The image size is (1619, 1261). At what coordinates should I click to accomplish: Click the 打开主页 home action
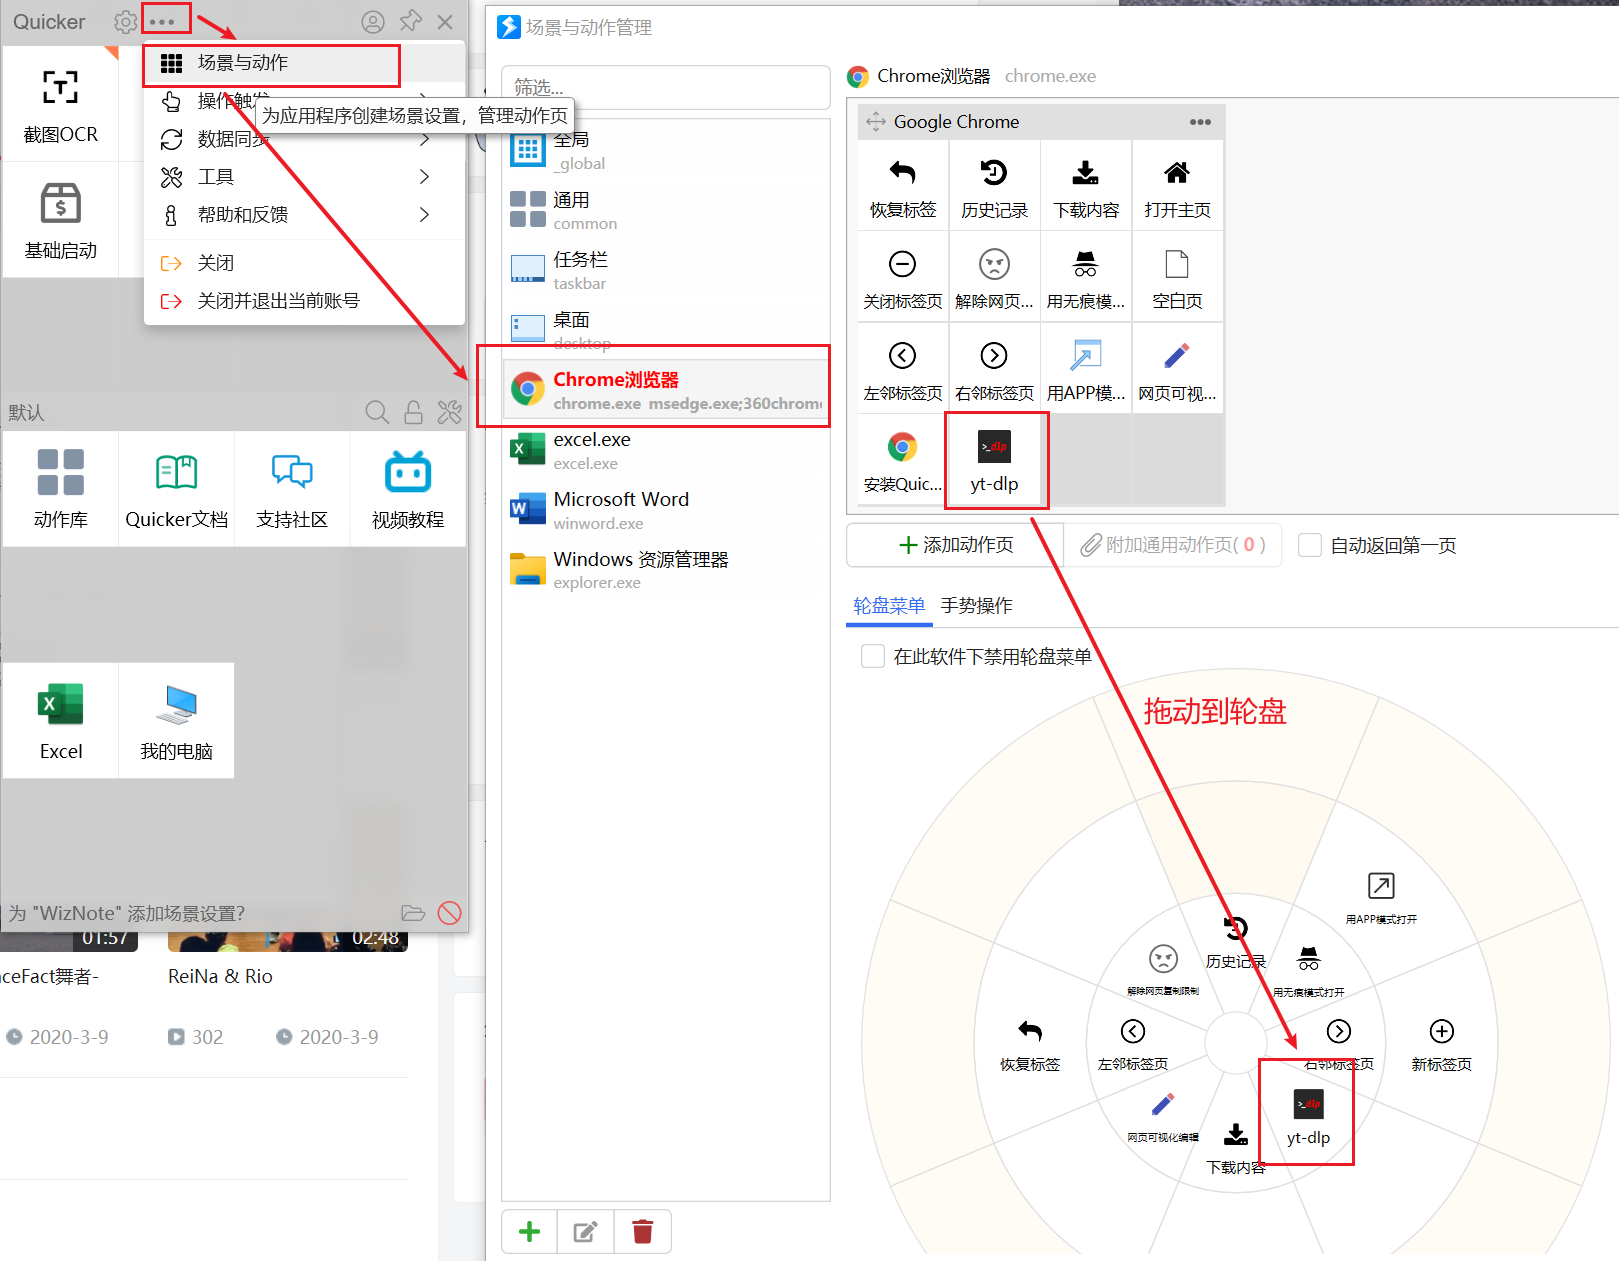1177,186
